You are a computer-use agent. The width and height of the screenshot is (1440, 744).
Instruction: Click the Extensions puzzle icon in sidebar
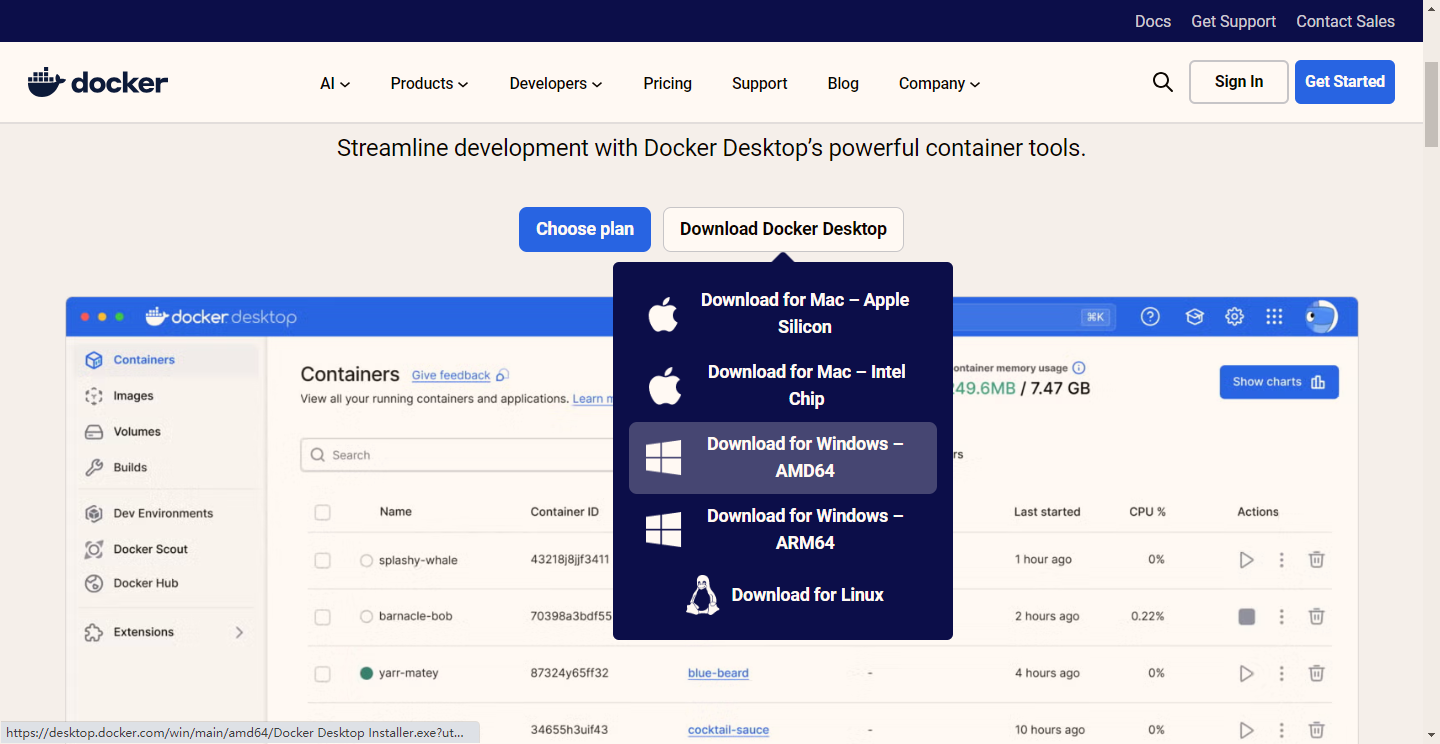tap(94, 632)
